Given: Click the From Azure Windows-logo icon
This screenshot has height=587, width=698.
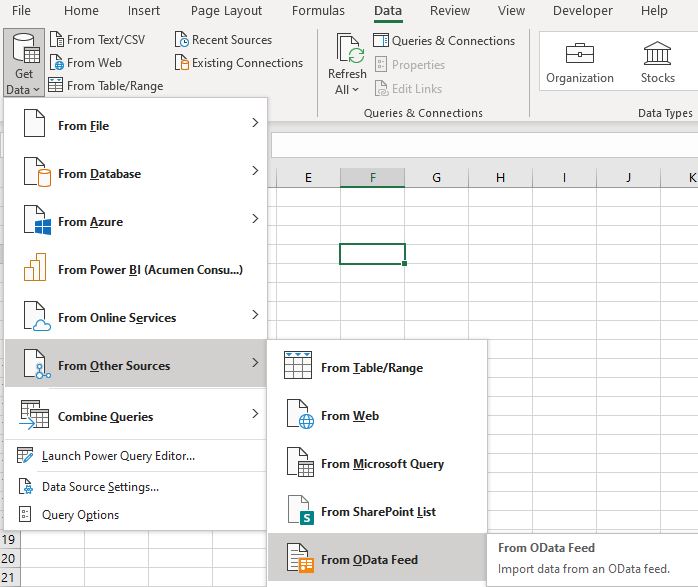Looking at the screenshot, I should [x=37, y=220].
